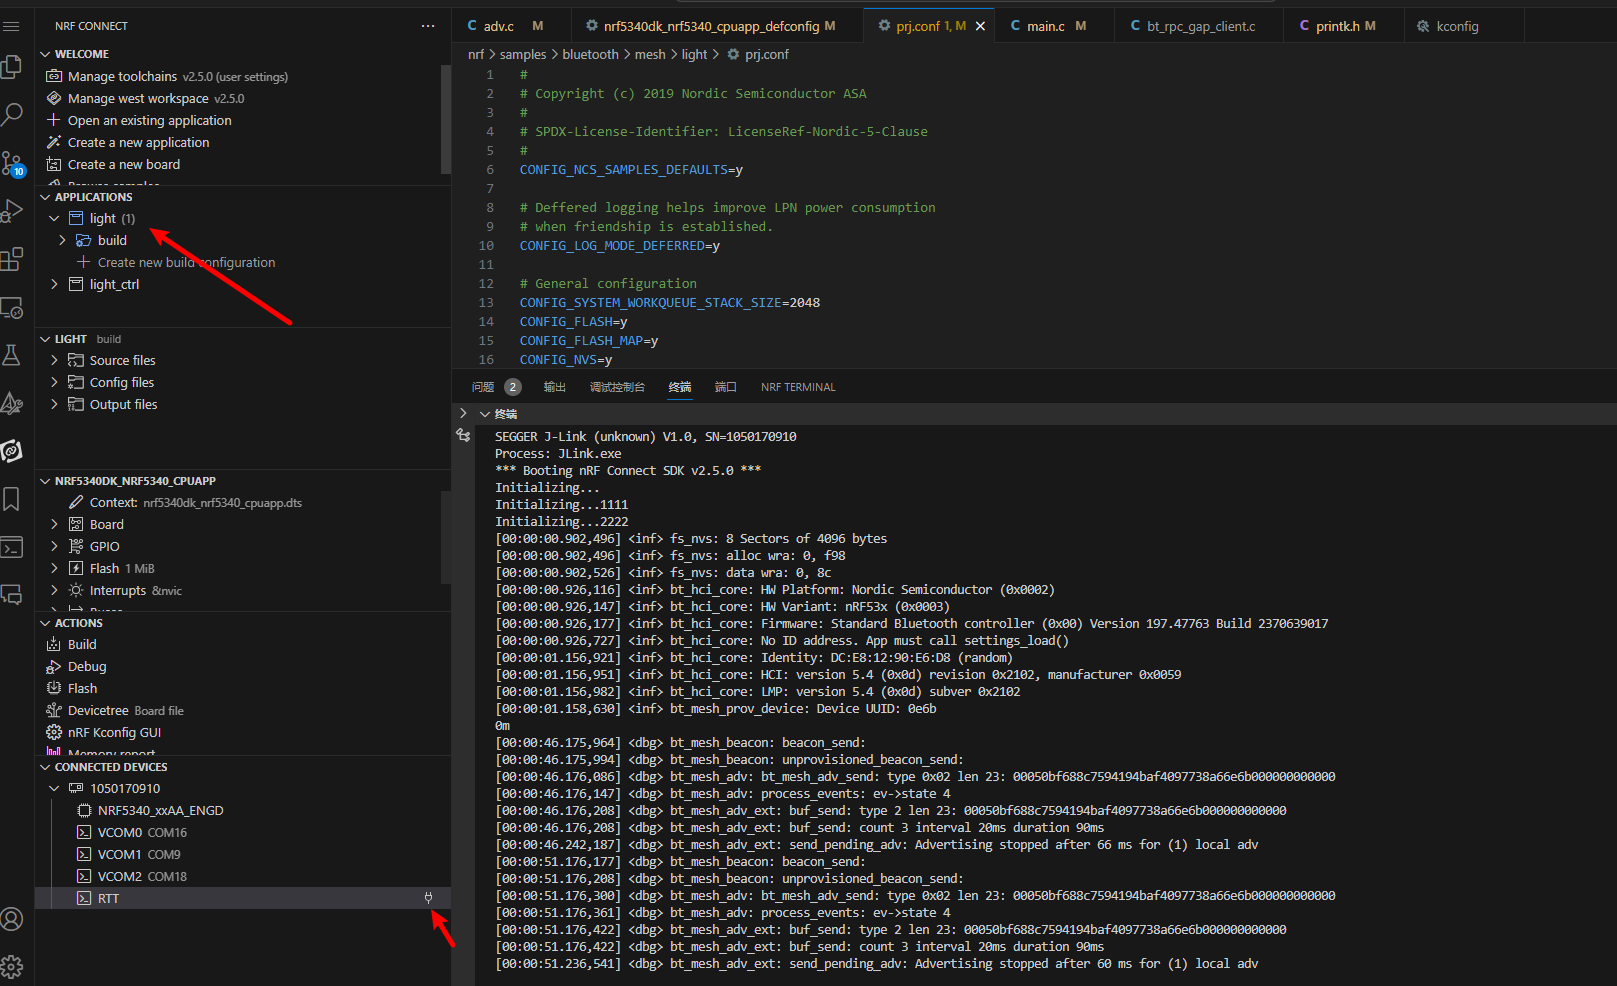Image resolution: width=1617 pixels, height=986 pixels.
Task: Open Devicetree Board file action
Action: (x=115, y=710)
